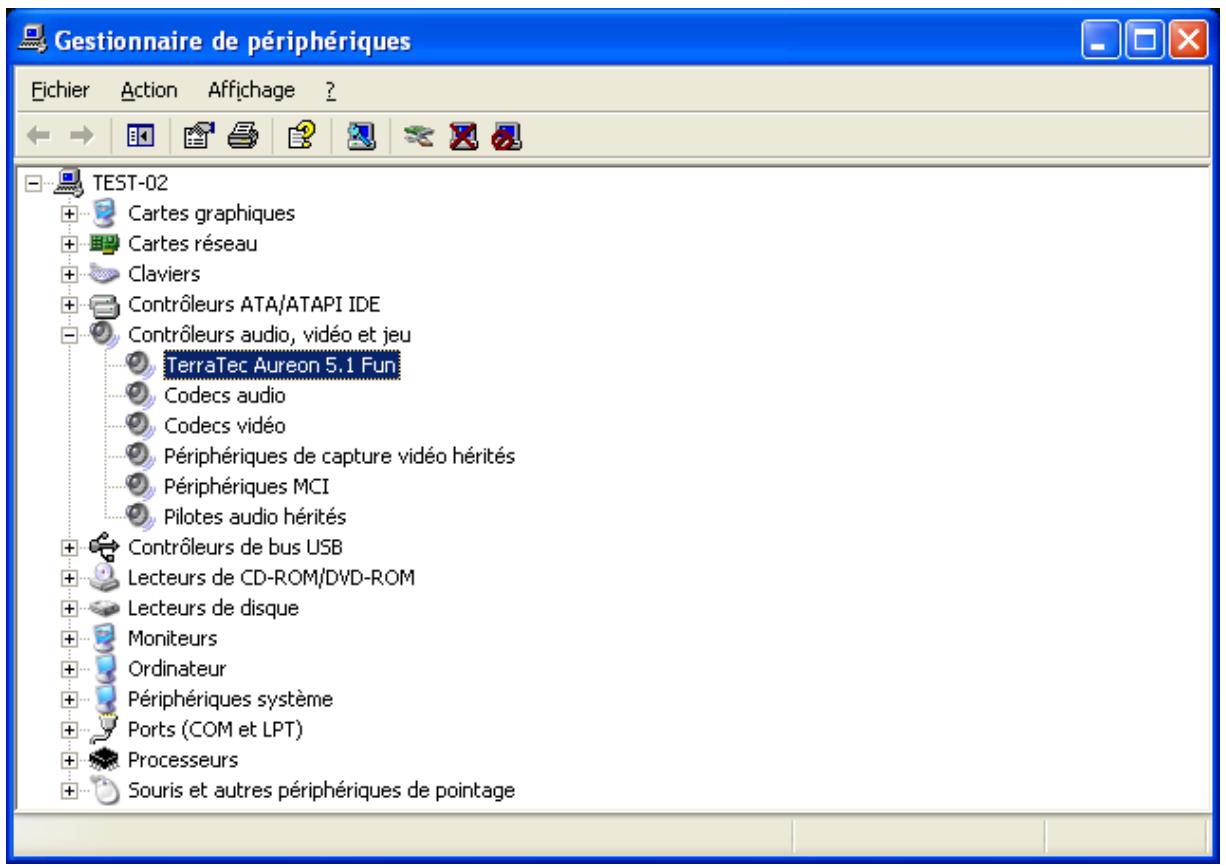The height and width of the screenshot is (868, 1226).
Task: Select TerraTec Aureon 5.1 Fun label
Action: click(281, 366)
